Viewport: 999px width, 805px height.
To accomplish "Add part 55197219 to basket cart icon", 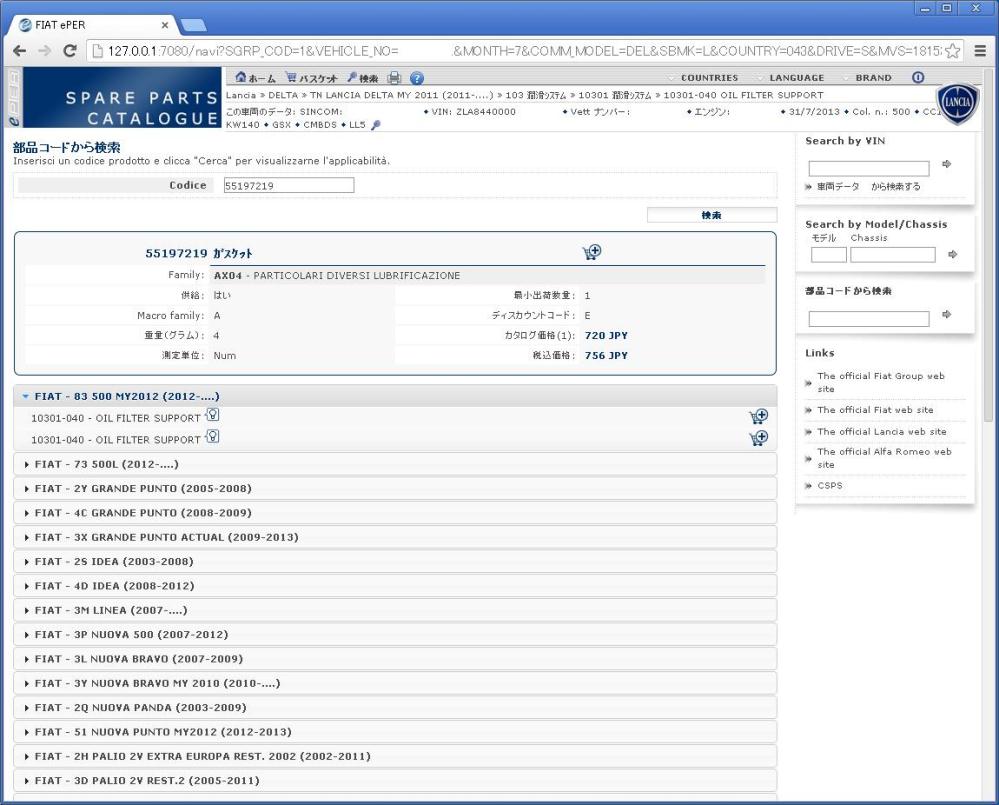I will [591, 252].
